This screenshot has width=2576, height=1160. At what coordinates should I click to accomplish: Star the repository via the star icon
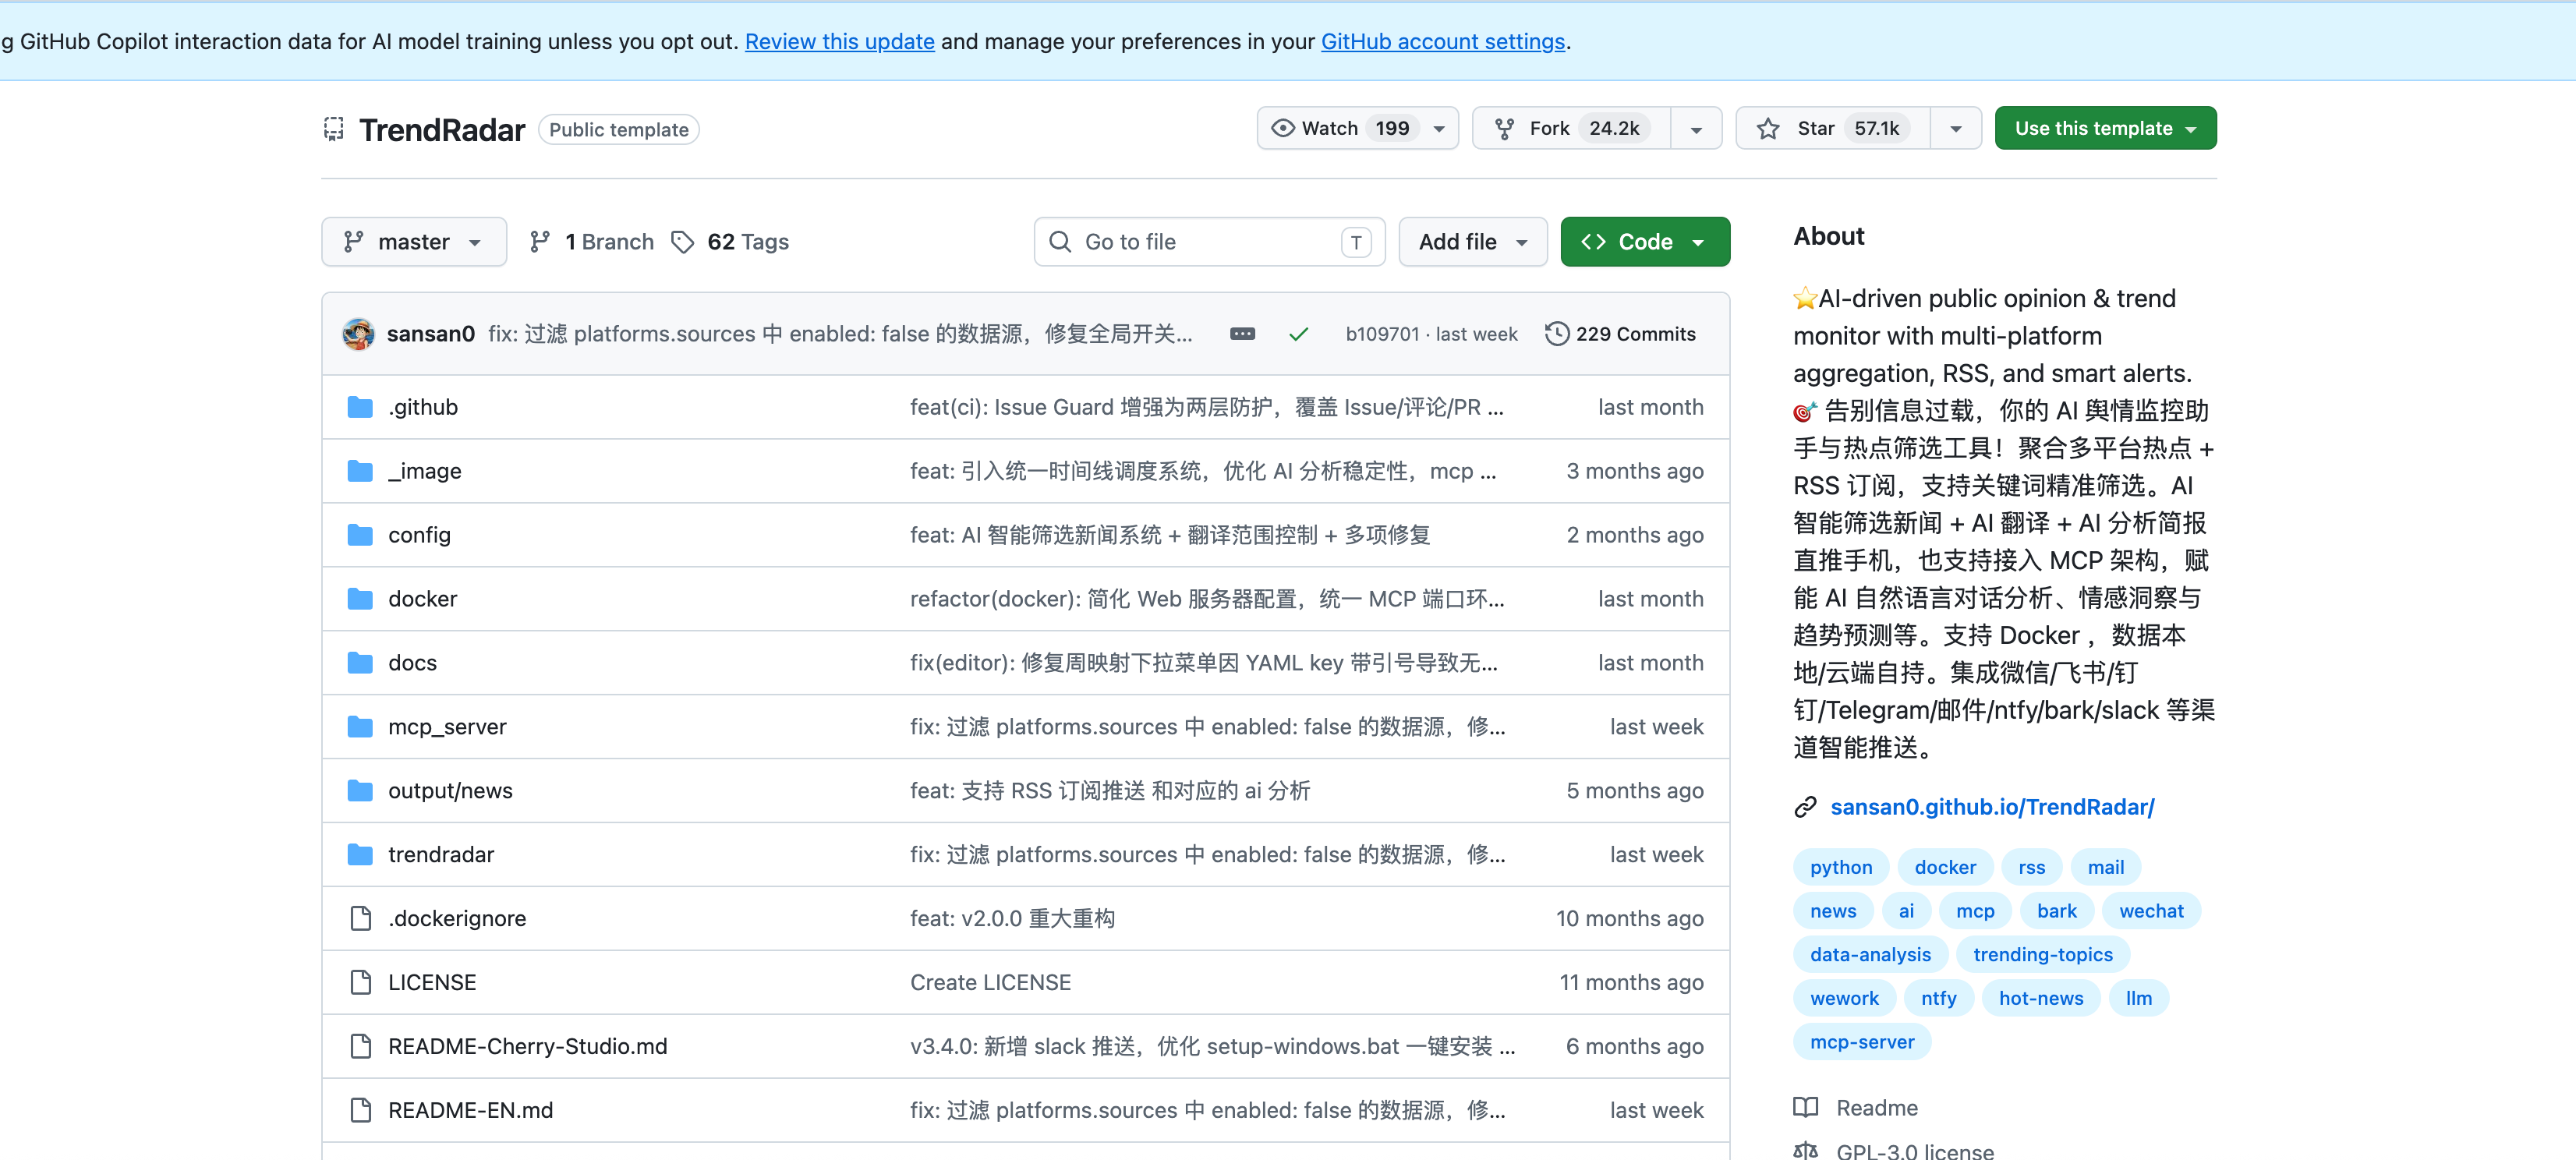(x=1768, y=128)
